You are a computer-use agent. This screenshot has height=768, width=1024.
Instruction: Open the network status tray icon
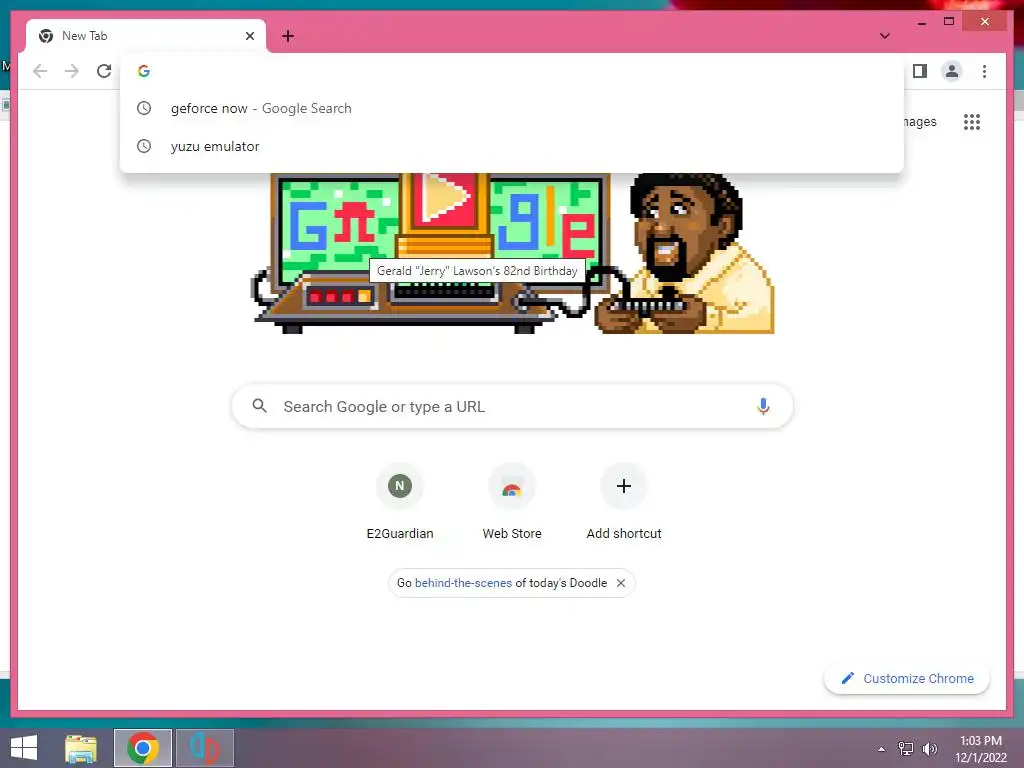[x=906, y=749]
